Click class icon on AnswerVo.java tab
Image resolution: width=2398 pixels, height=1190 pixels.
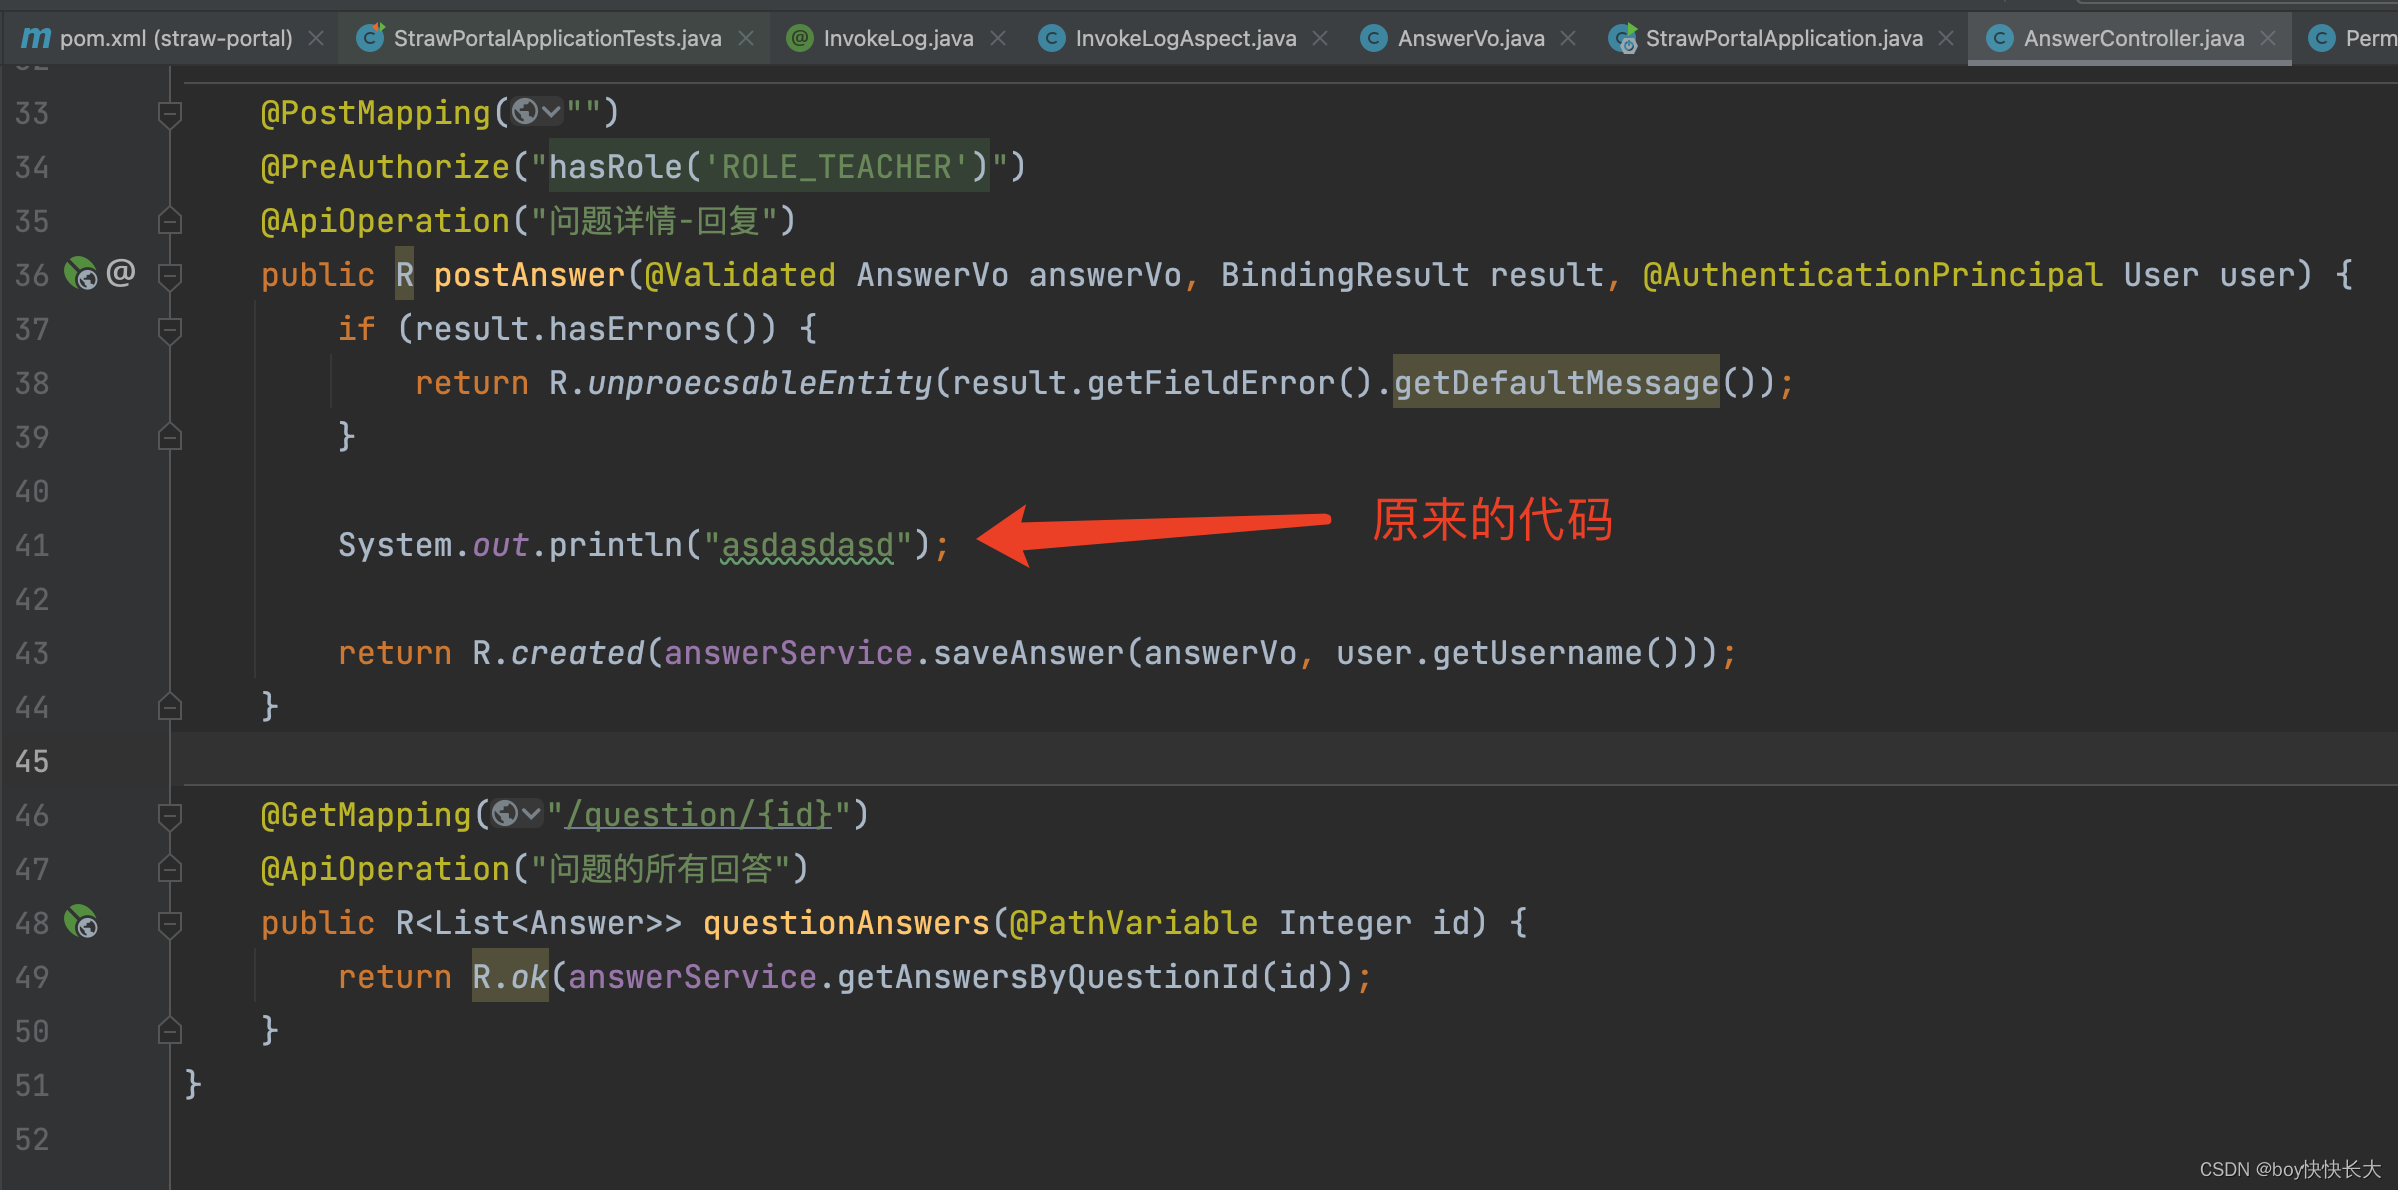(1374, 38)
